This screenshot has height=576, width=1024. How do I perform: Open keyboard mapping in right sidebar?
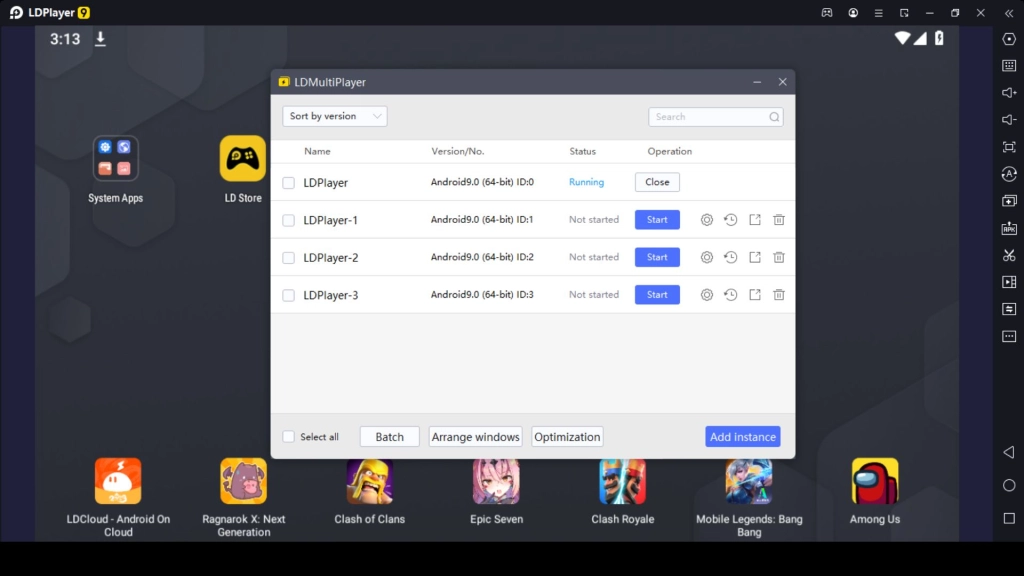pyautogui.click(x=1009, y=66)
